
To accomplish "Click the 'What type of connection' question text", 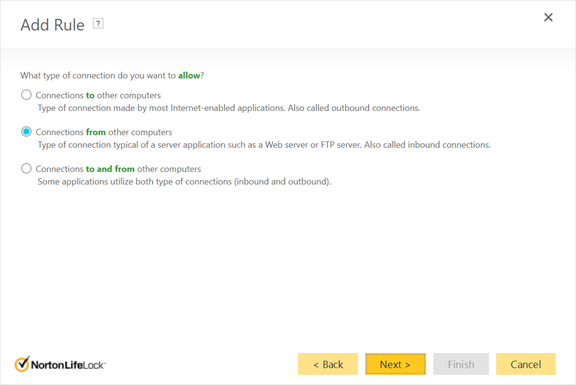I will point(112,75).
